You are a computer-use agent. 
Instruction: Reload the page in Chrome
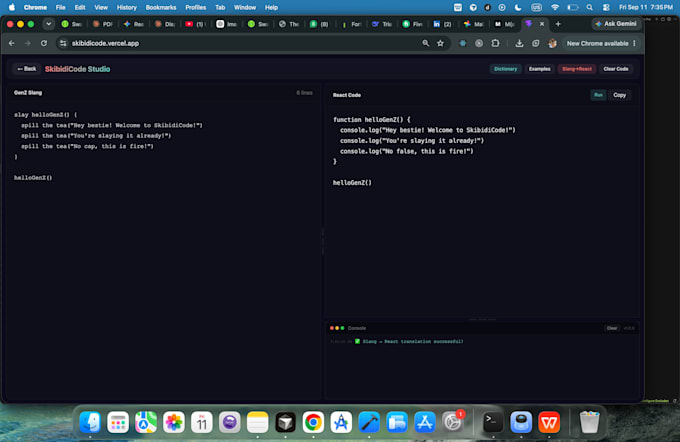pos(44,43)
